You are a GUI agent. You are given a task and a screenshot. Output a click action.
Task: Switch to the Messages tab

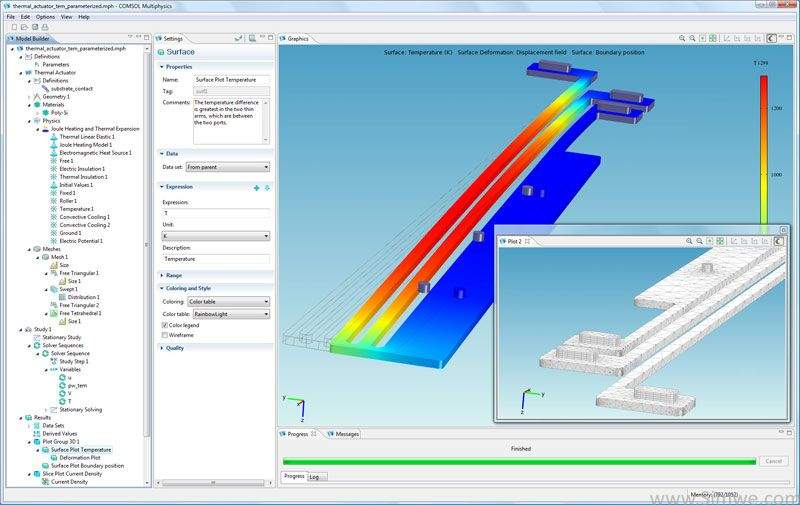pyautogui.click(x=343, y=434)
